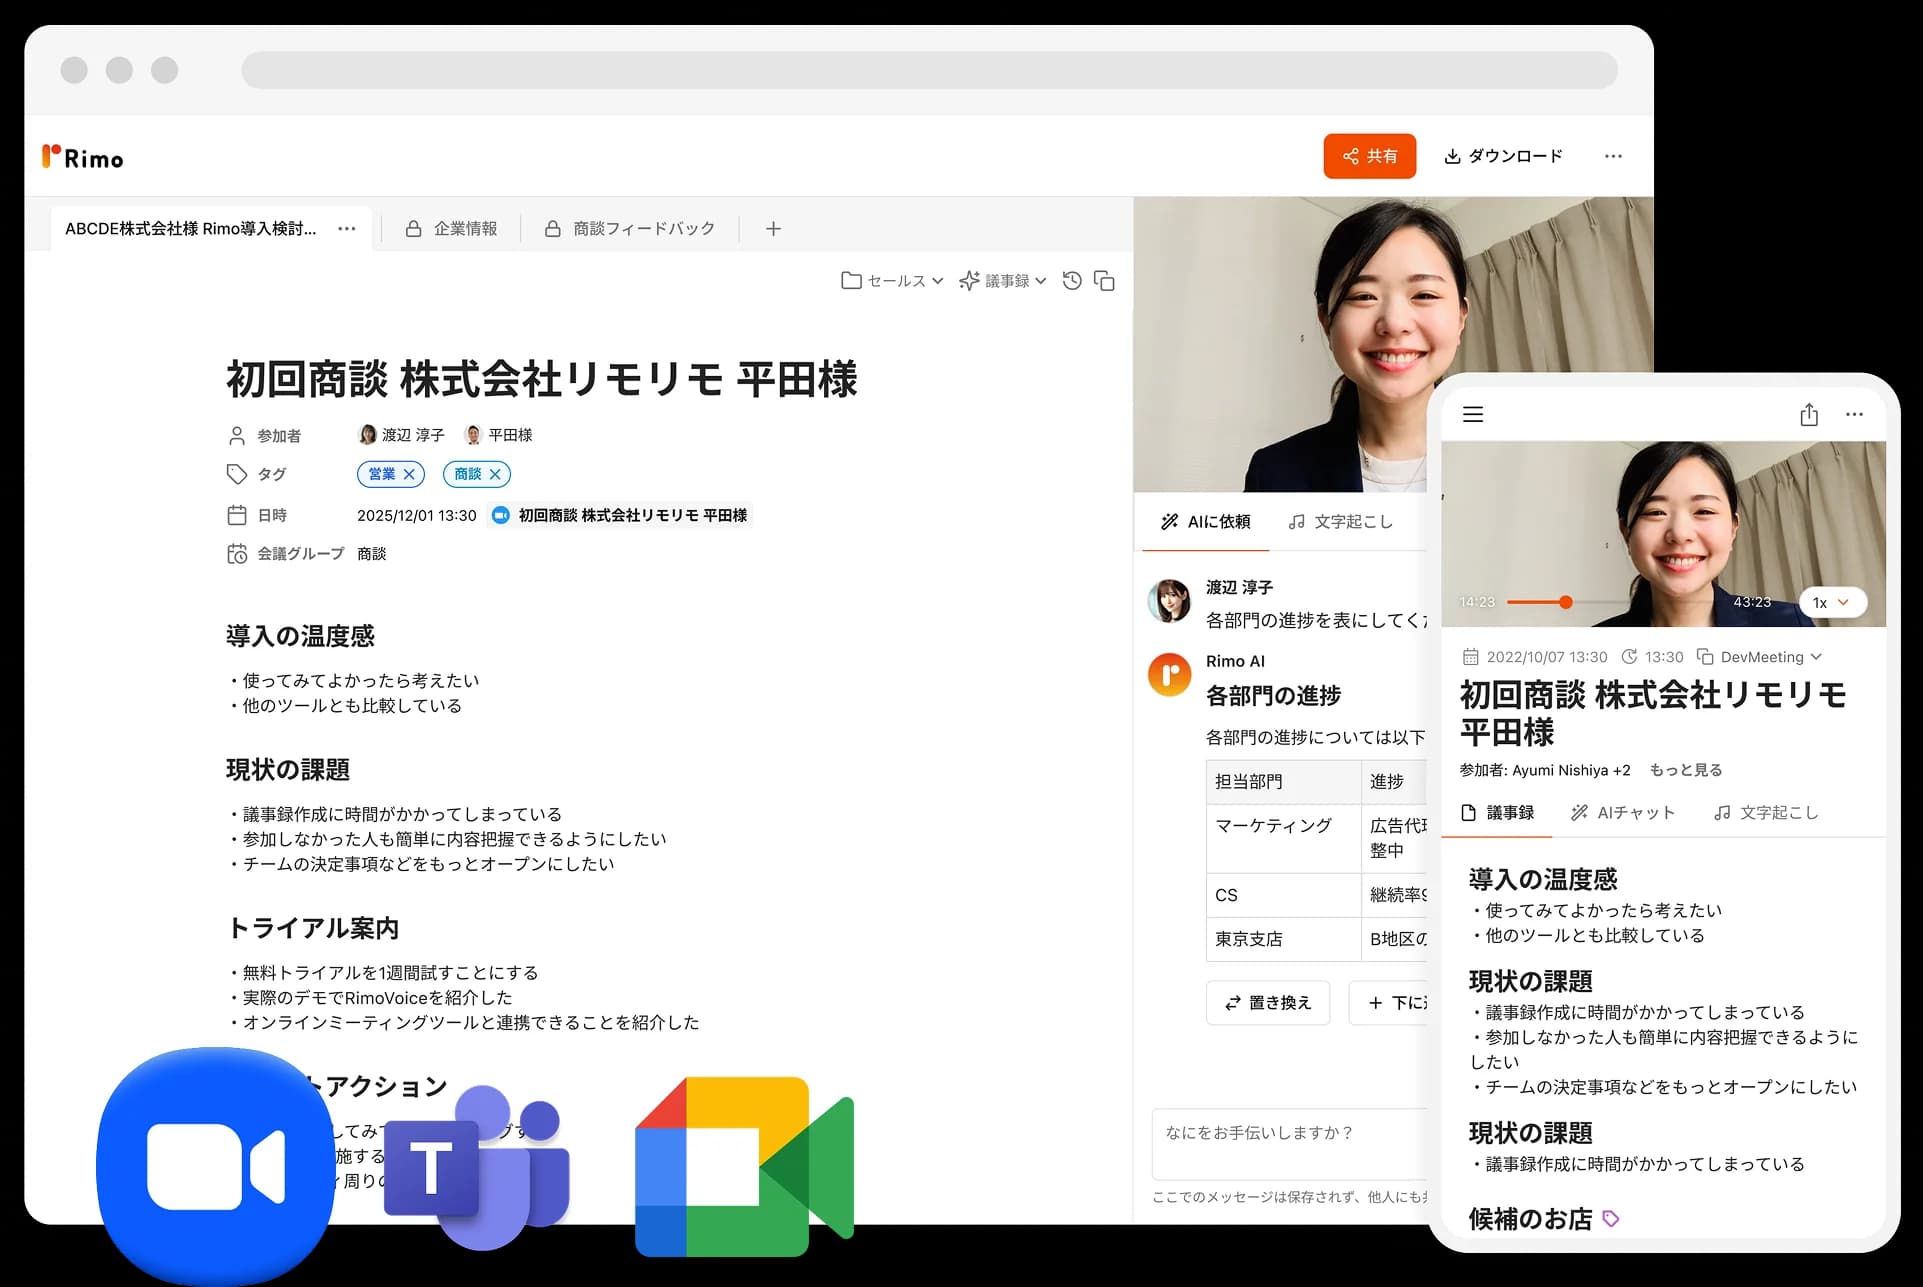The height and width of the screenshot is (1287, 1923).
Task: Switch to the 商談フィードバック tab
Action: coord(630,229)
